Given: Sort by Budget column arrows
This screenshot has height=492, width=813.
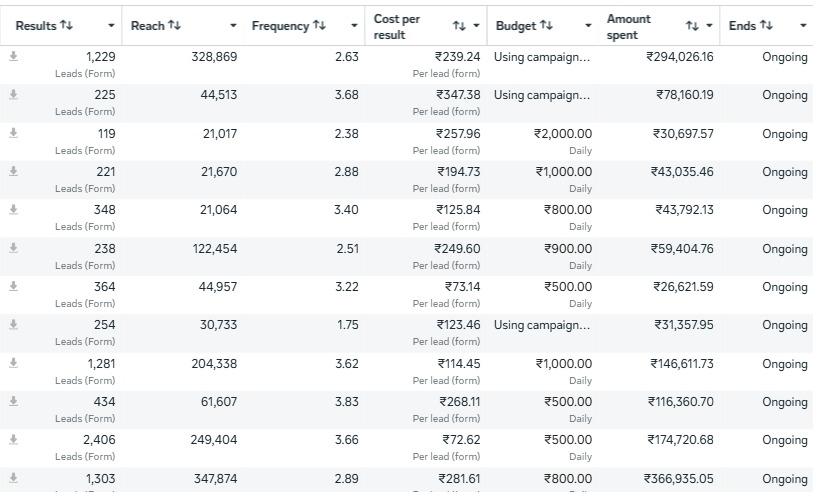Looking at the screenshot, I should tap(546, 25).
